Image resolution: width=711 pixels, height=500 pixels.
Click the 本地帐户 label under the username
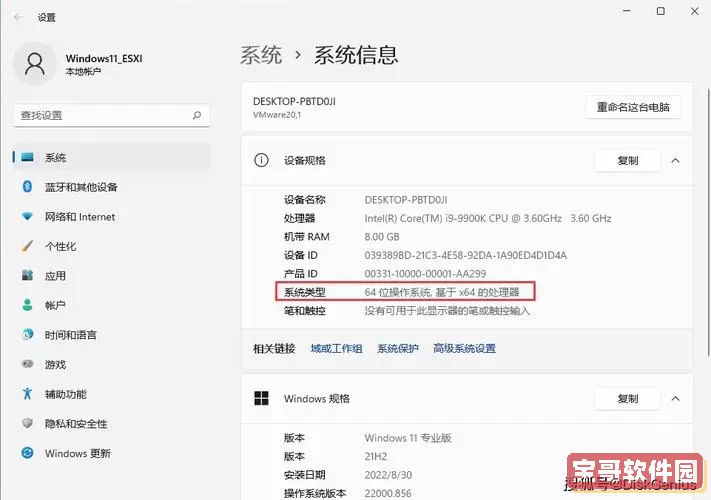click(83, 72)
